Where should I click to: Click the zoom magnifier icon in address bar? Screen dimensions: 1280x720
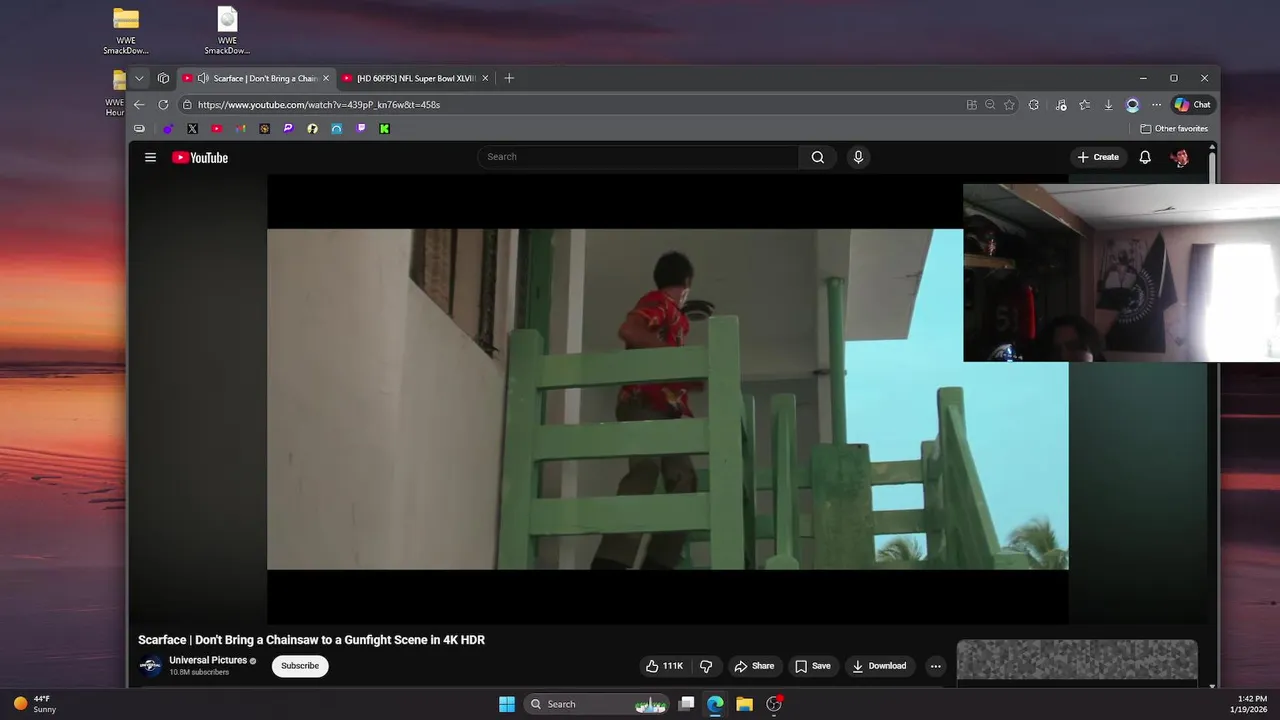[x=990, y=104]
